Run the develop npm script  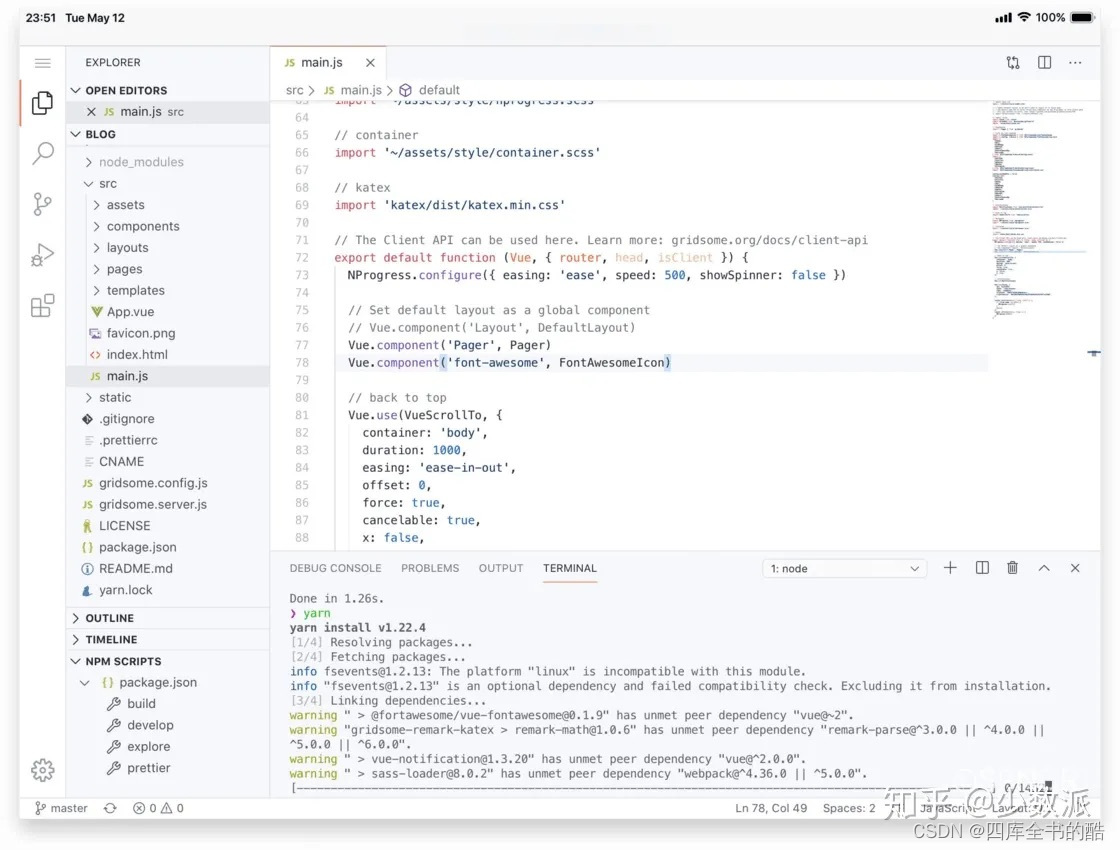coord(150,725)
